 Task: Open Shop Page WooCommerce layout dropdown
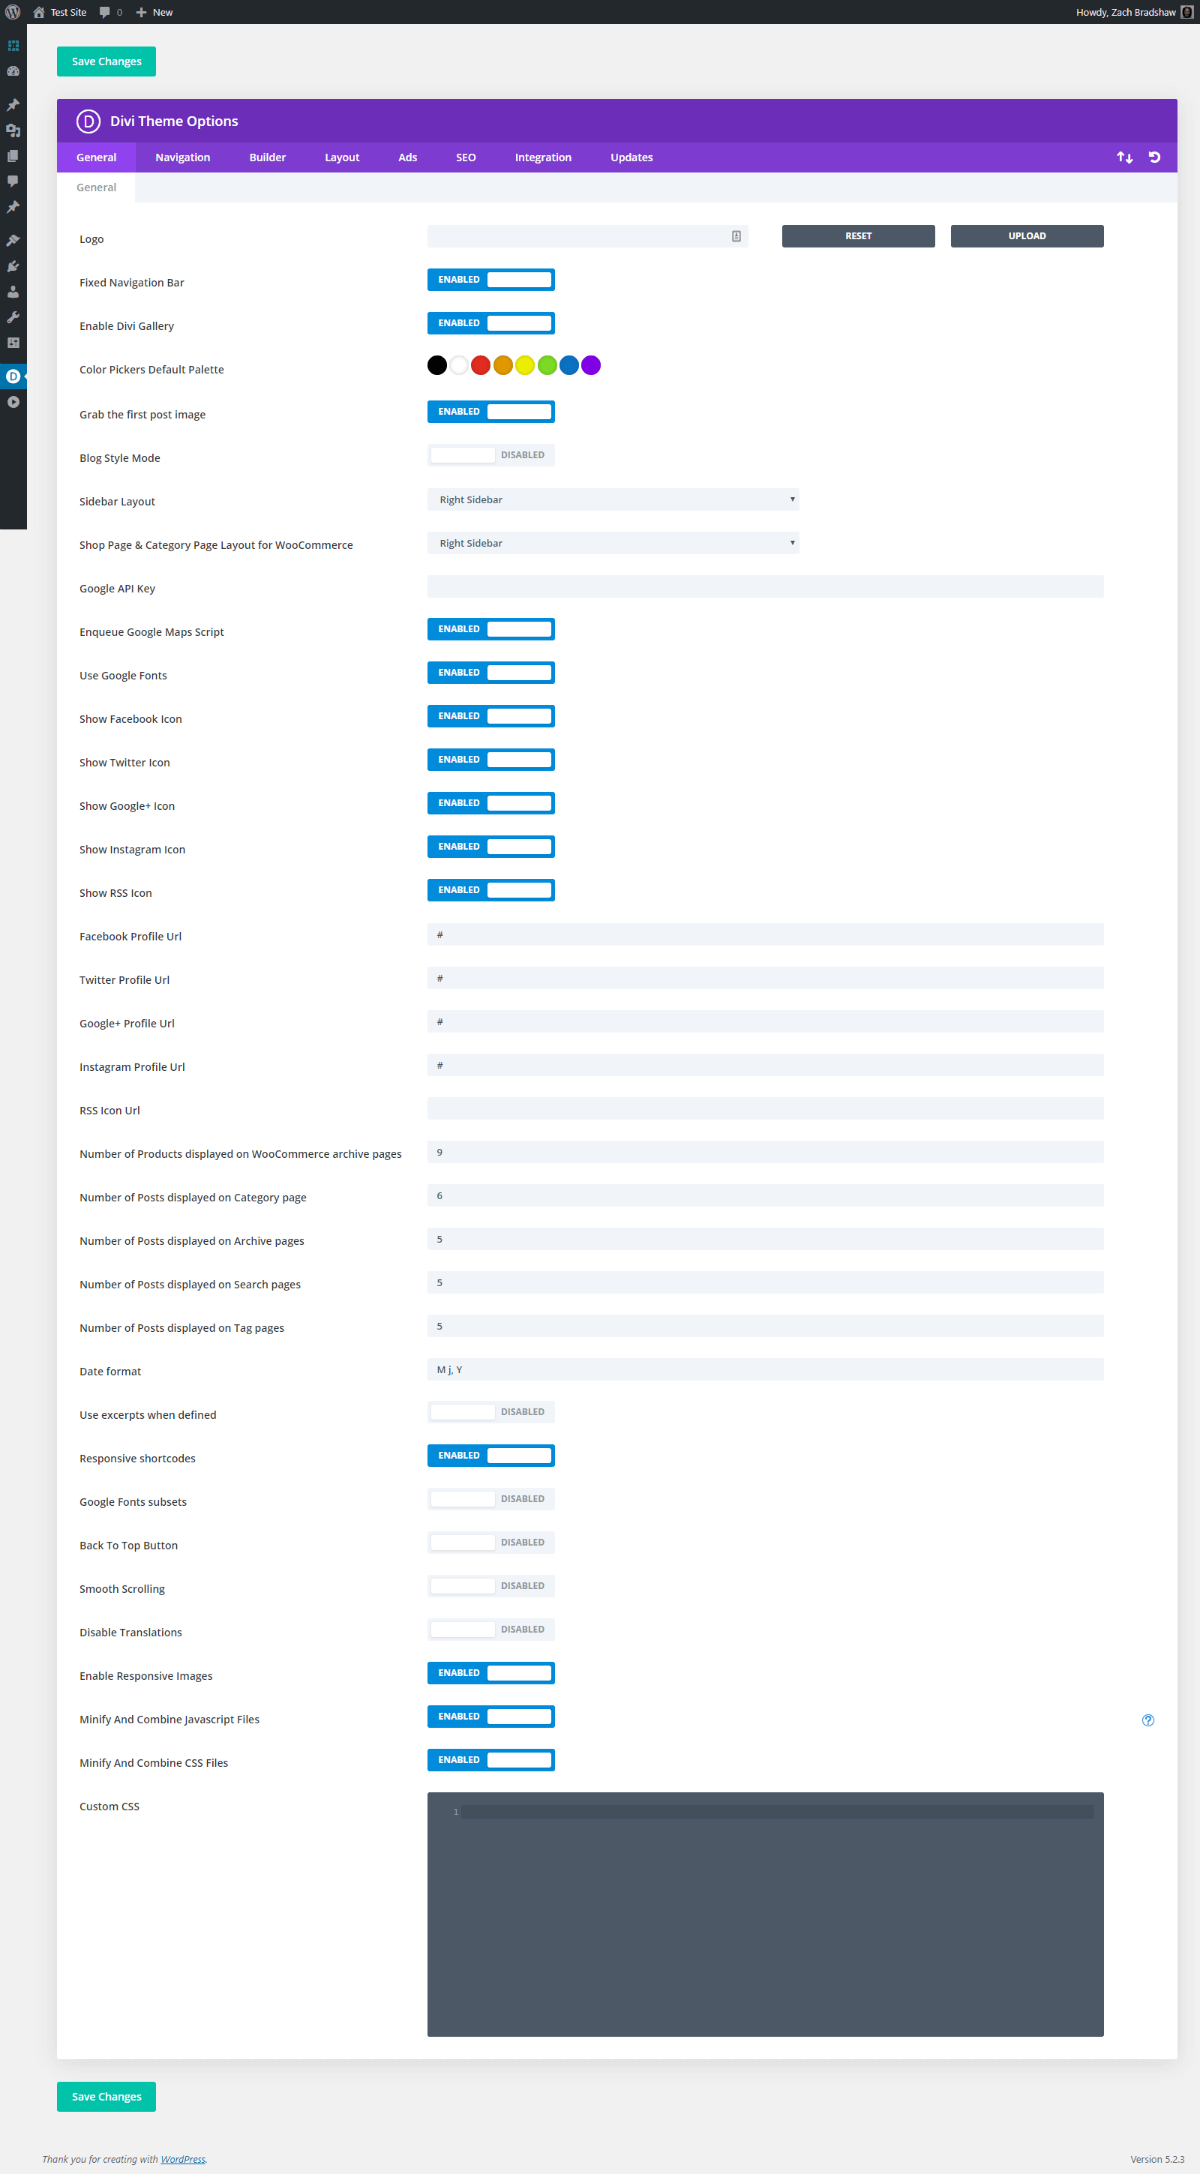click(613, 543)
